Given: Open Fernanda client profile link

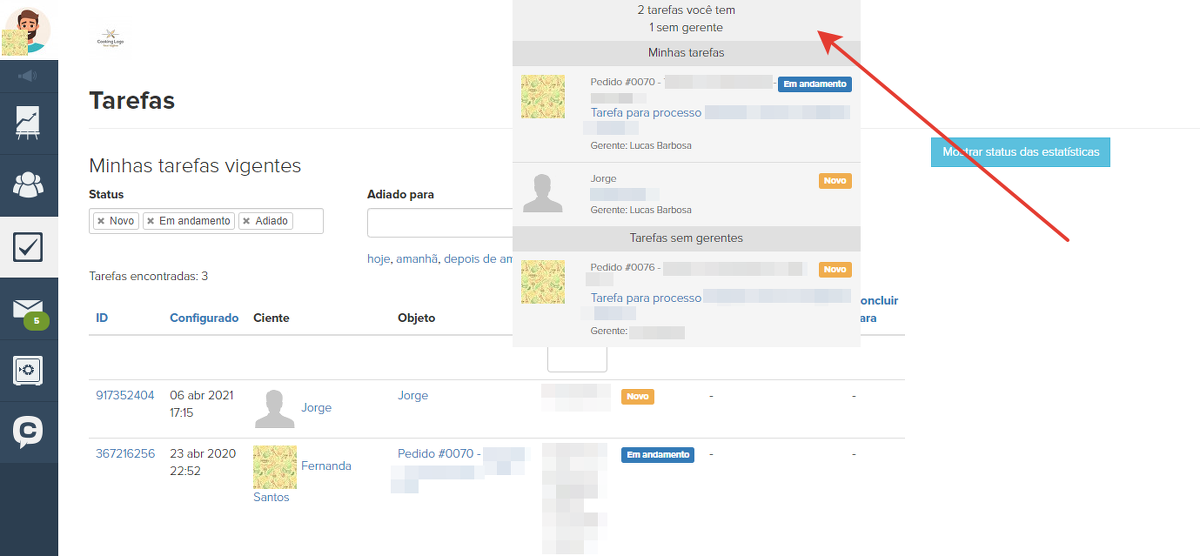Looking at the screenshot, I should click(326, 466).
